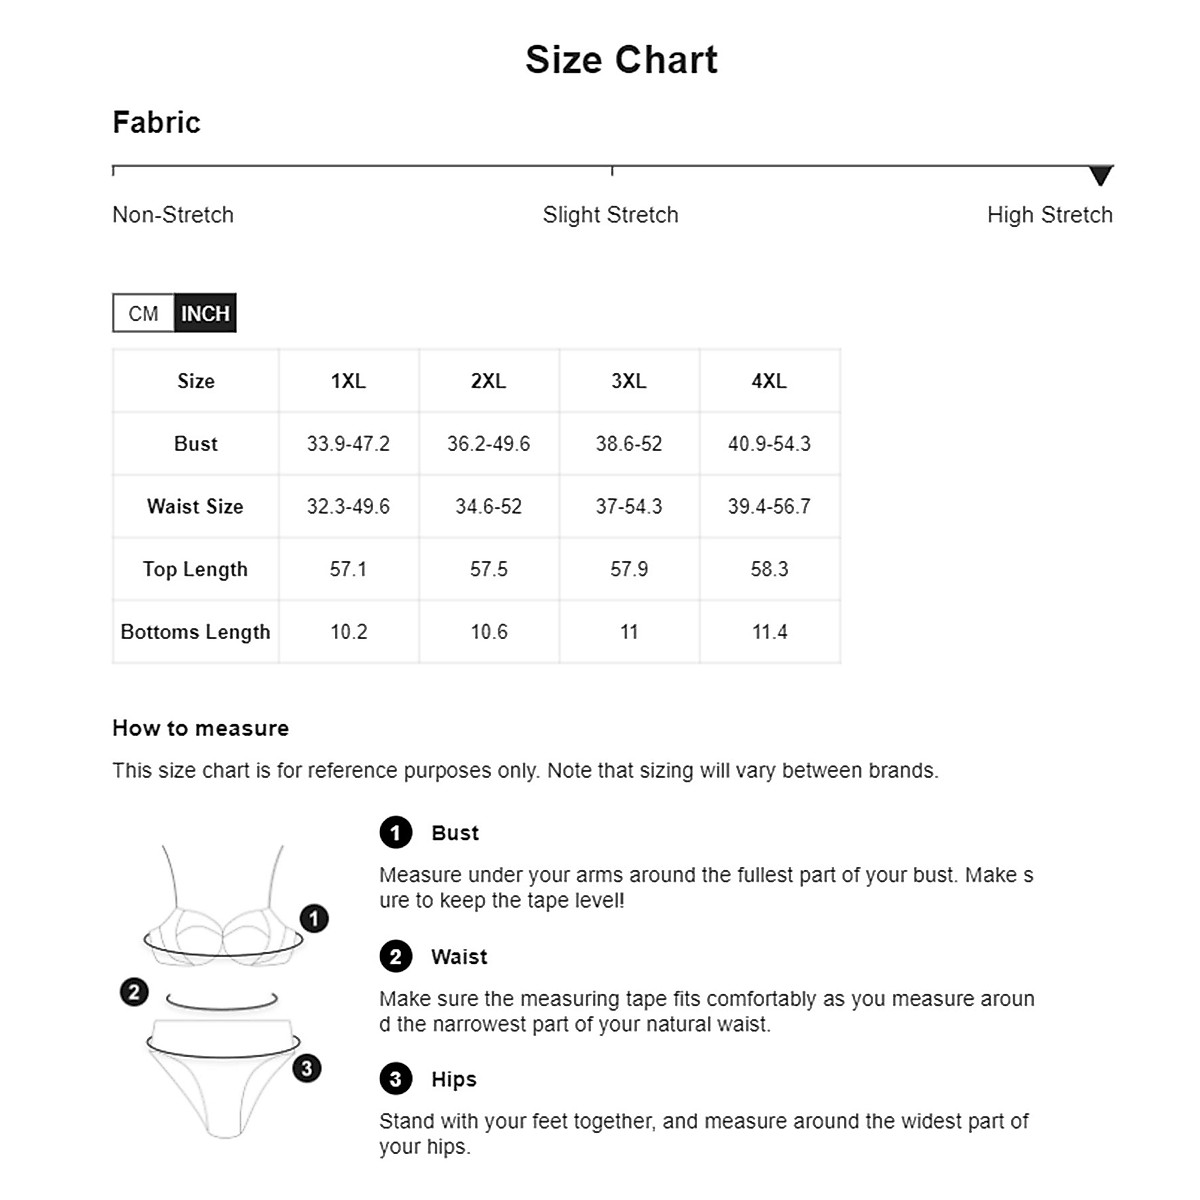Click marker 3 on the hips diagram
Viewport: 1200px width, 1200px height.
tap(307, 1068)
